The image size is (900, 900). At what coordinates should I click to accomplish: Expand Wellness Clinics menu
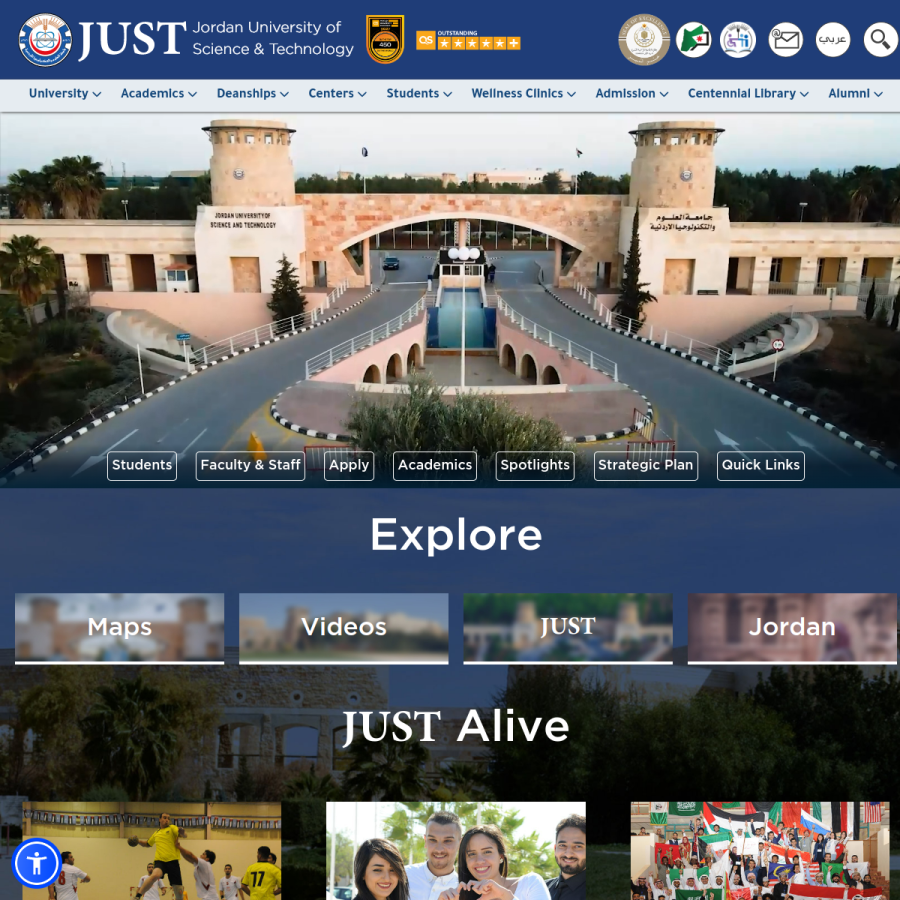click(x=523, y=94)
